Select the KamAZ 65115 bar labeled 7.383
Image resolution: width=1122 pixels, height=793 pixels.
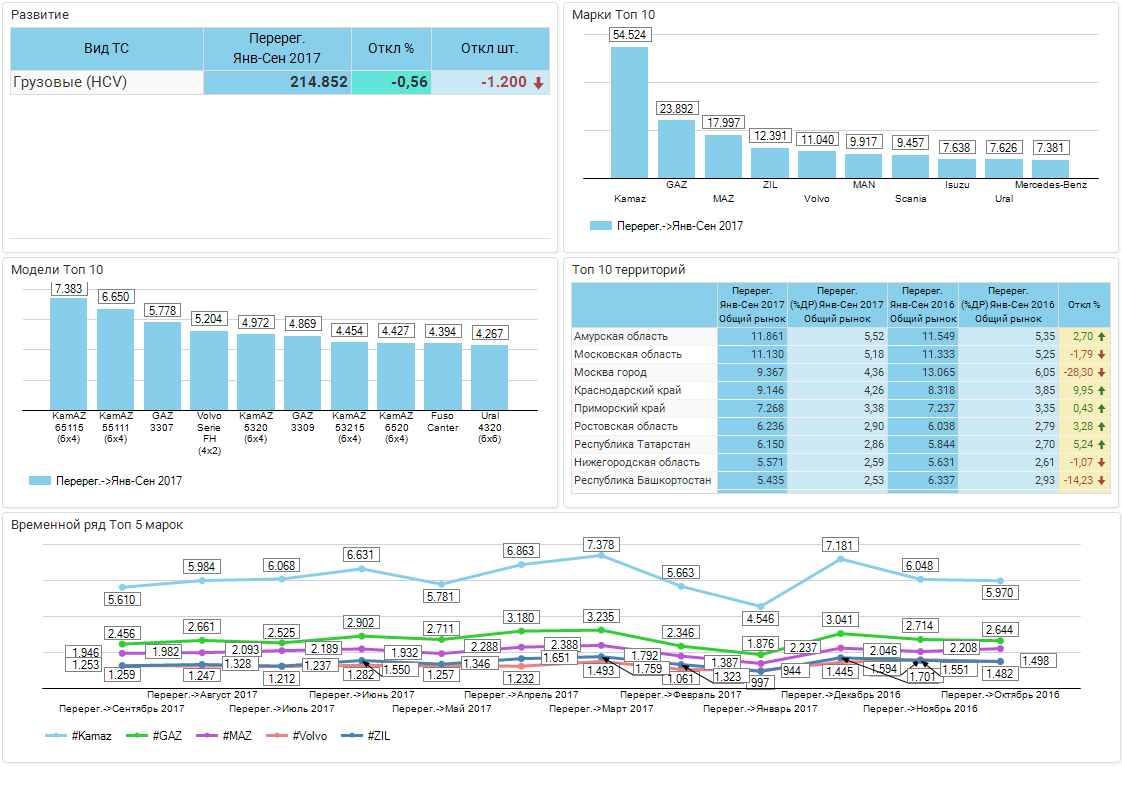pos(69,354)
